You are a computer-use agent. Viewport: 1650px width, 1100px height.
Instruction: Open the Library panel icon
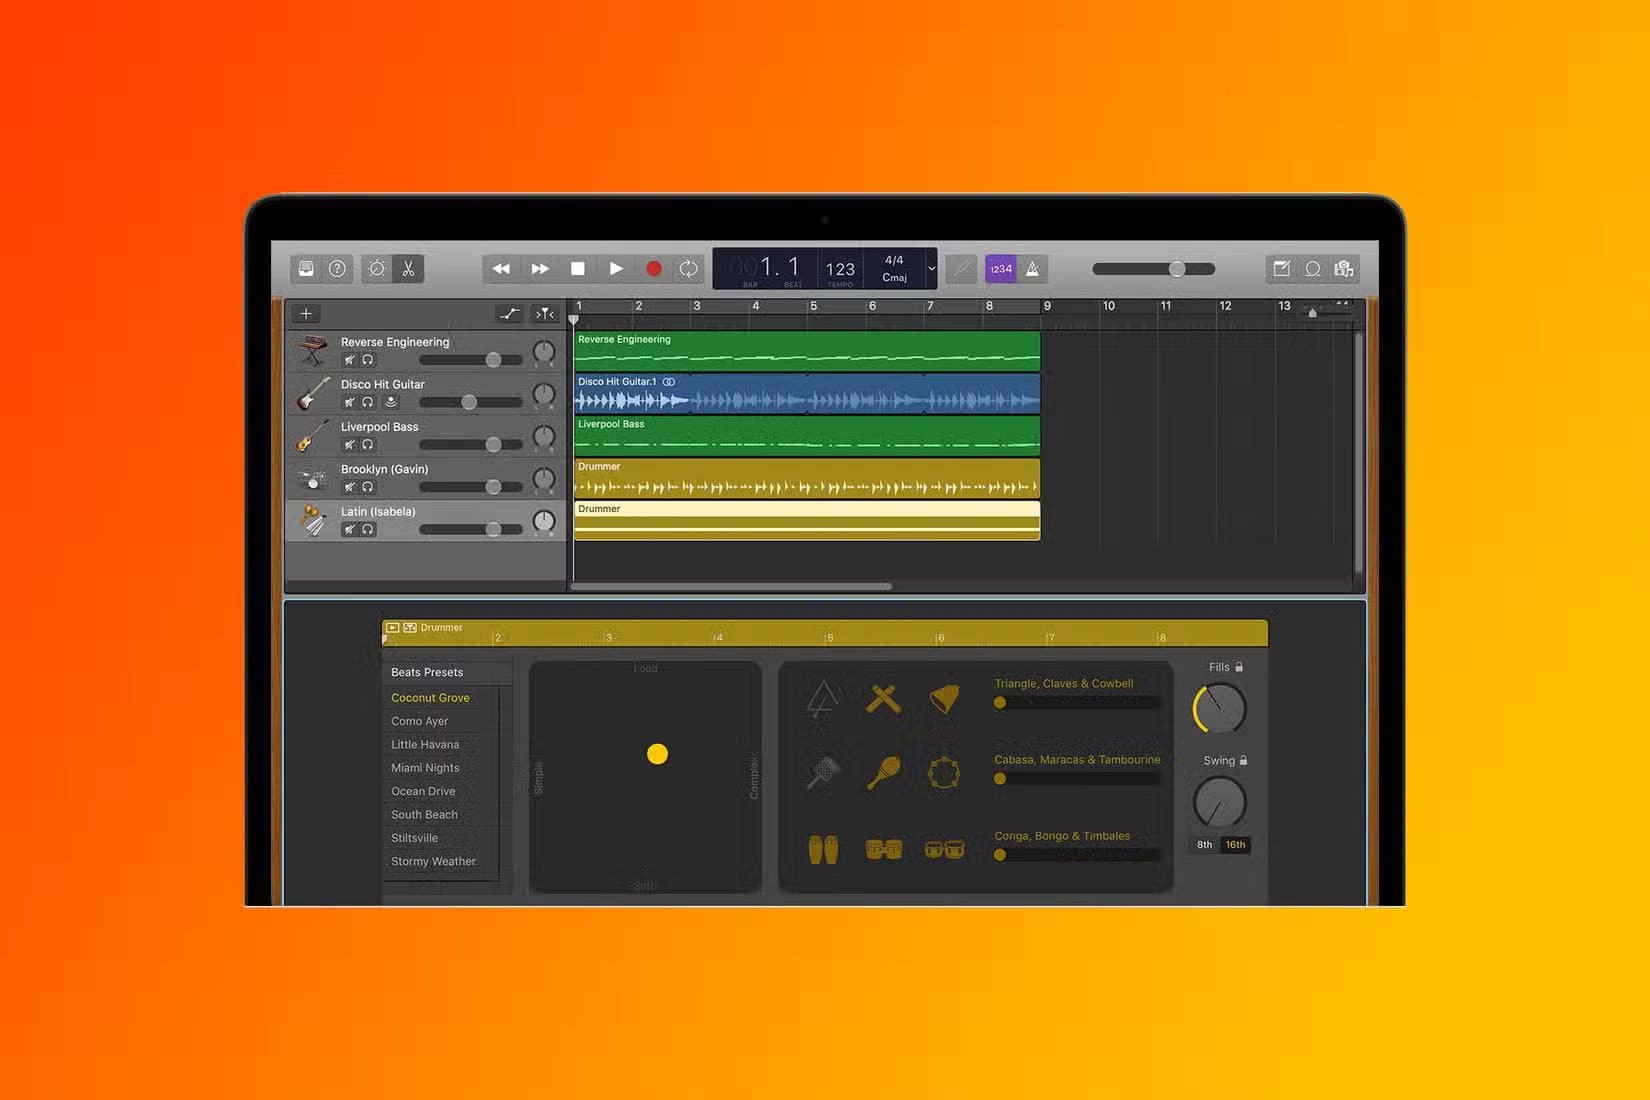[306, 269]
